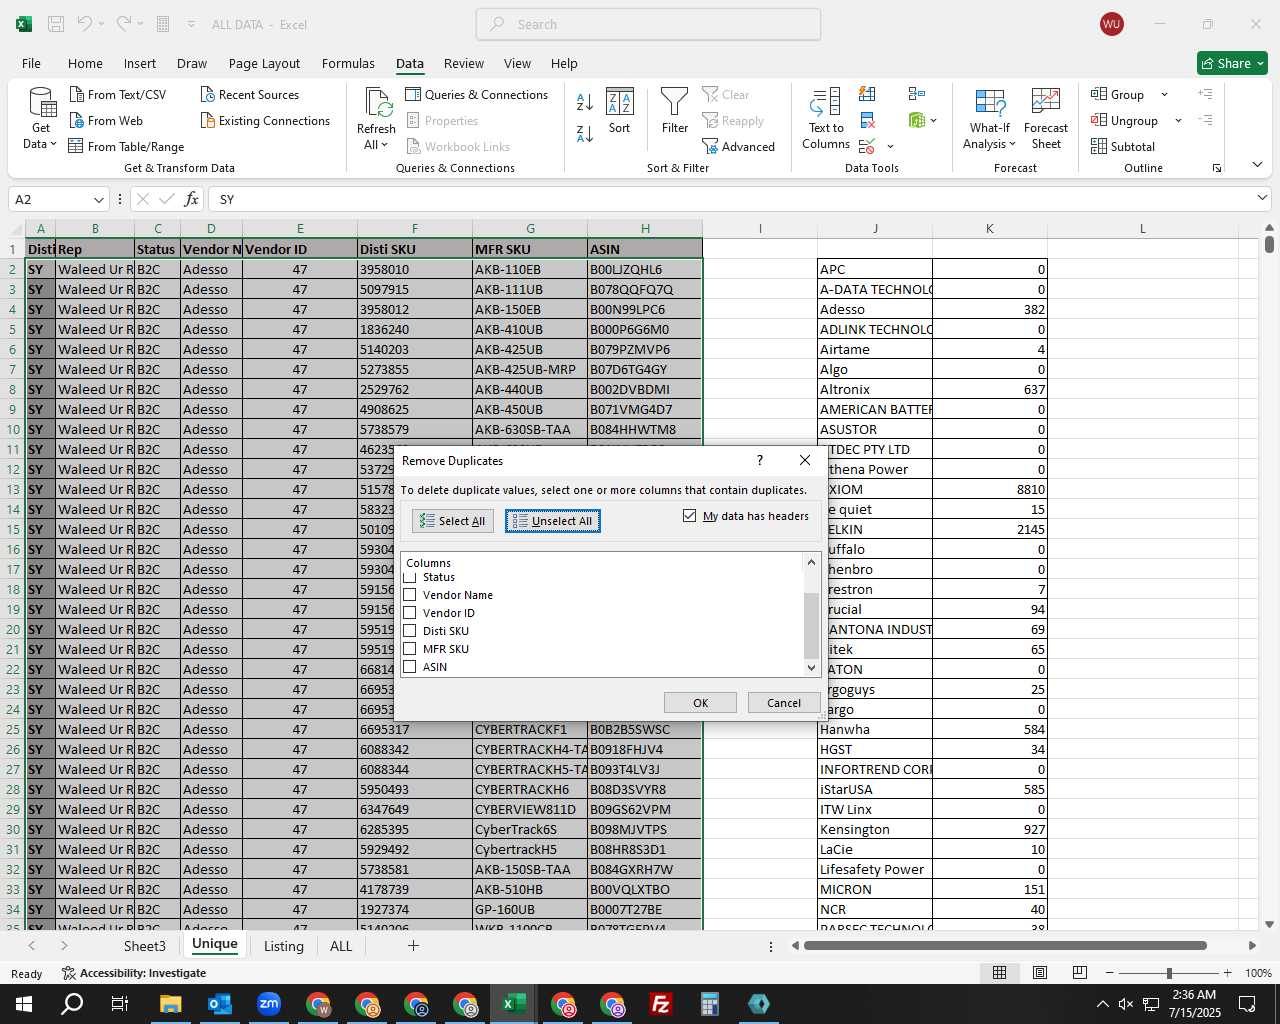Open Existing Connections
This screenshot has height=1024, width=1280.
point(265,120)
